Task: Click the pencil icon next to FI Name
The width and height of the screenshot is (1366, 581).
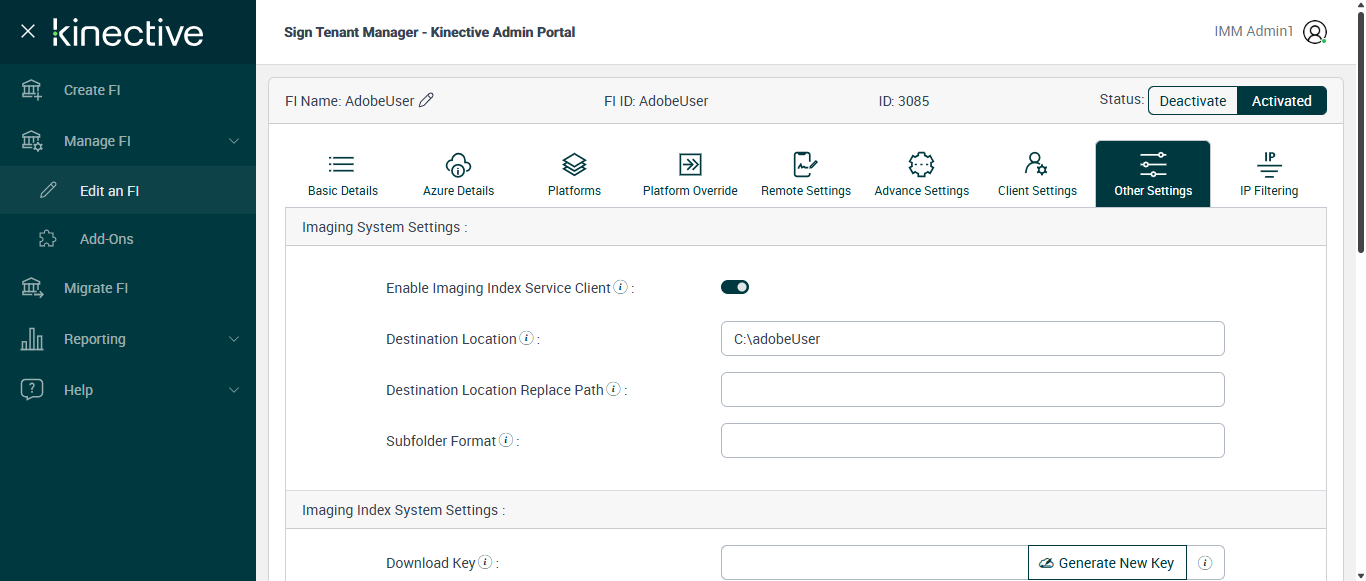Action: [x=427, y=100]
